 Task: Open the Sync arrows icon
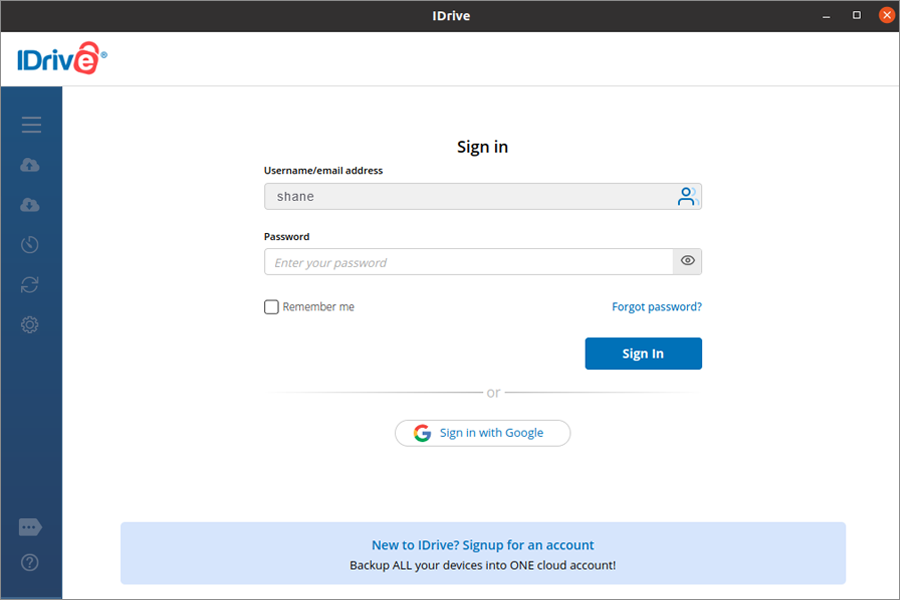pyautogui.click(x=30, y=285)
